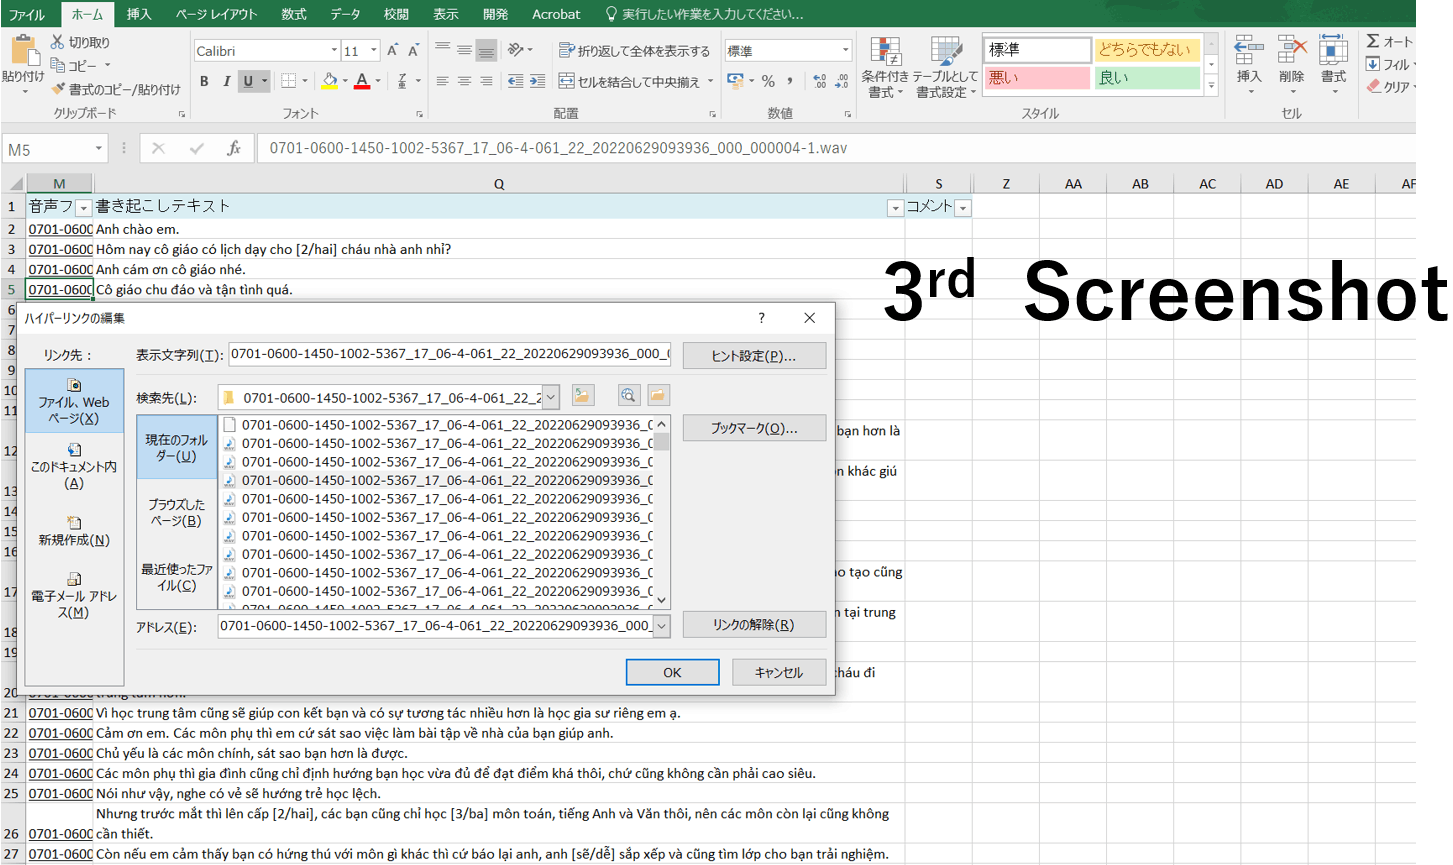Image resolution: width=1453 pixels, height=865 pixels.
Task: Increase font size with large A button
Action: coord(393,50)
